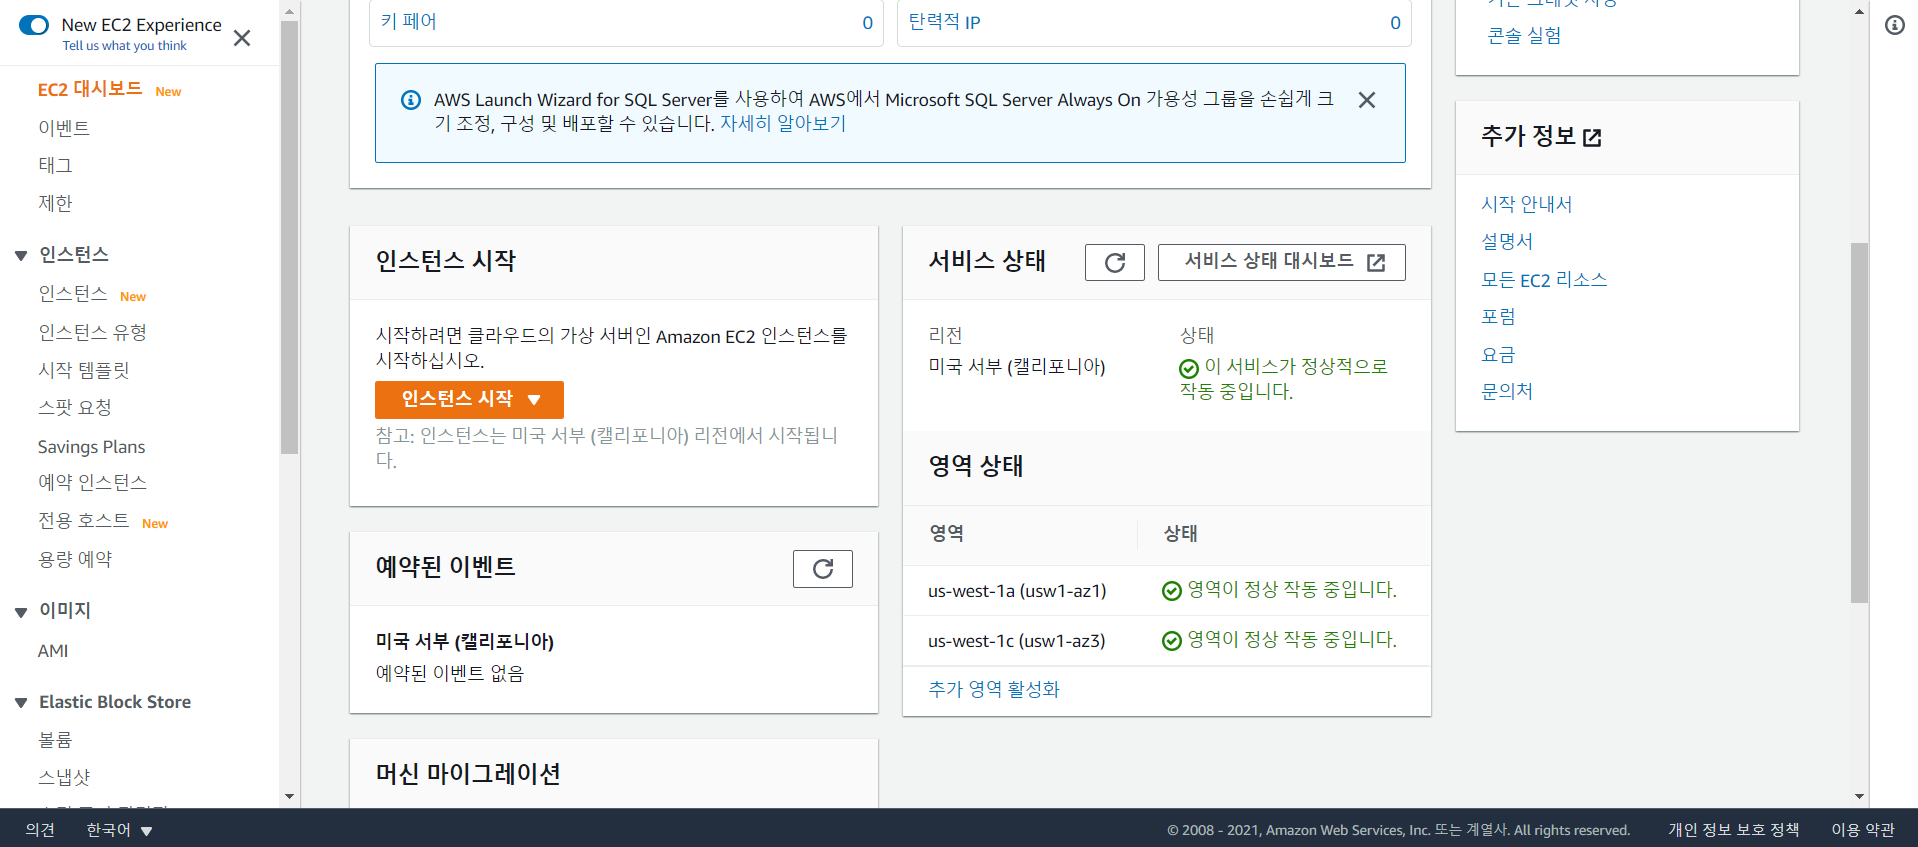Open AMI in sidebar
The width and height of the screenshot is (1918, 847).
(53, 651)
